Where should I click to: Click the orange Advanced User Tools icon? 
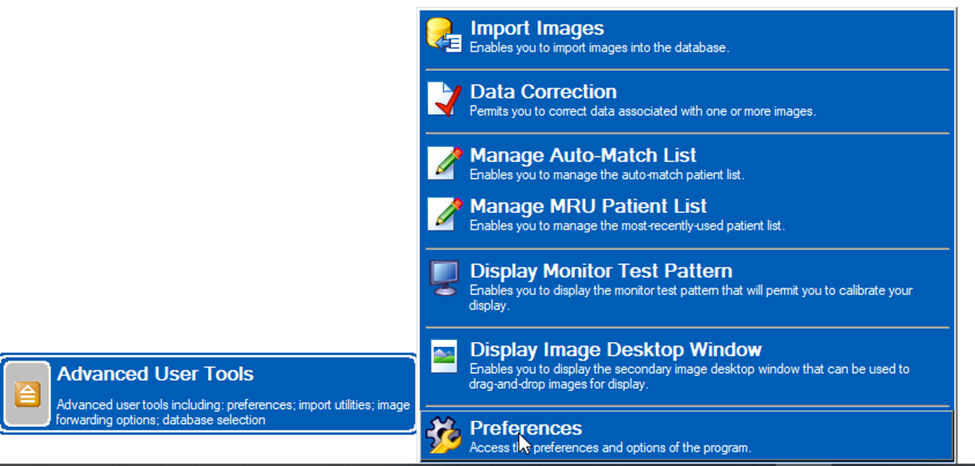click(27, 394)
